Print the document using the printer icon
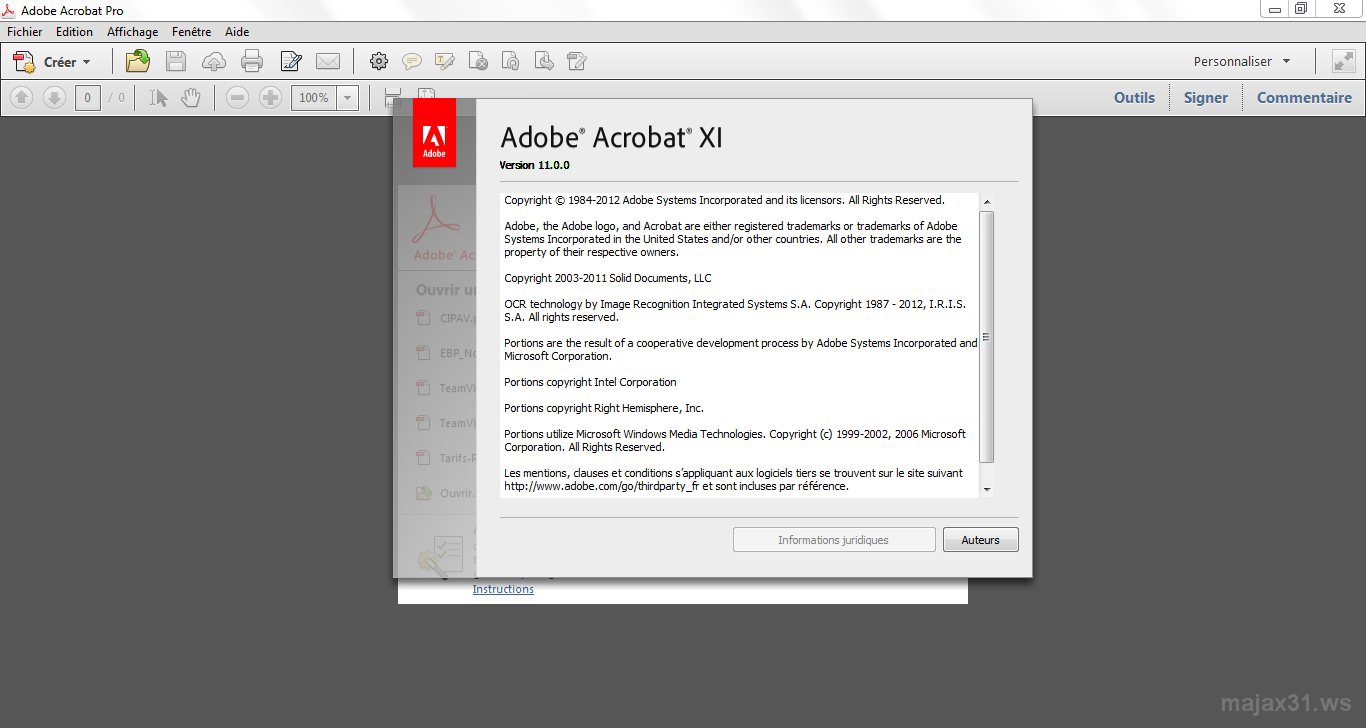The image size is (1366, 728). pyautogui.click(x=252, y=61)
